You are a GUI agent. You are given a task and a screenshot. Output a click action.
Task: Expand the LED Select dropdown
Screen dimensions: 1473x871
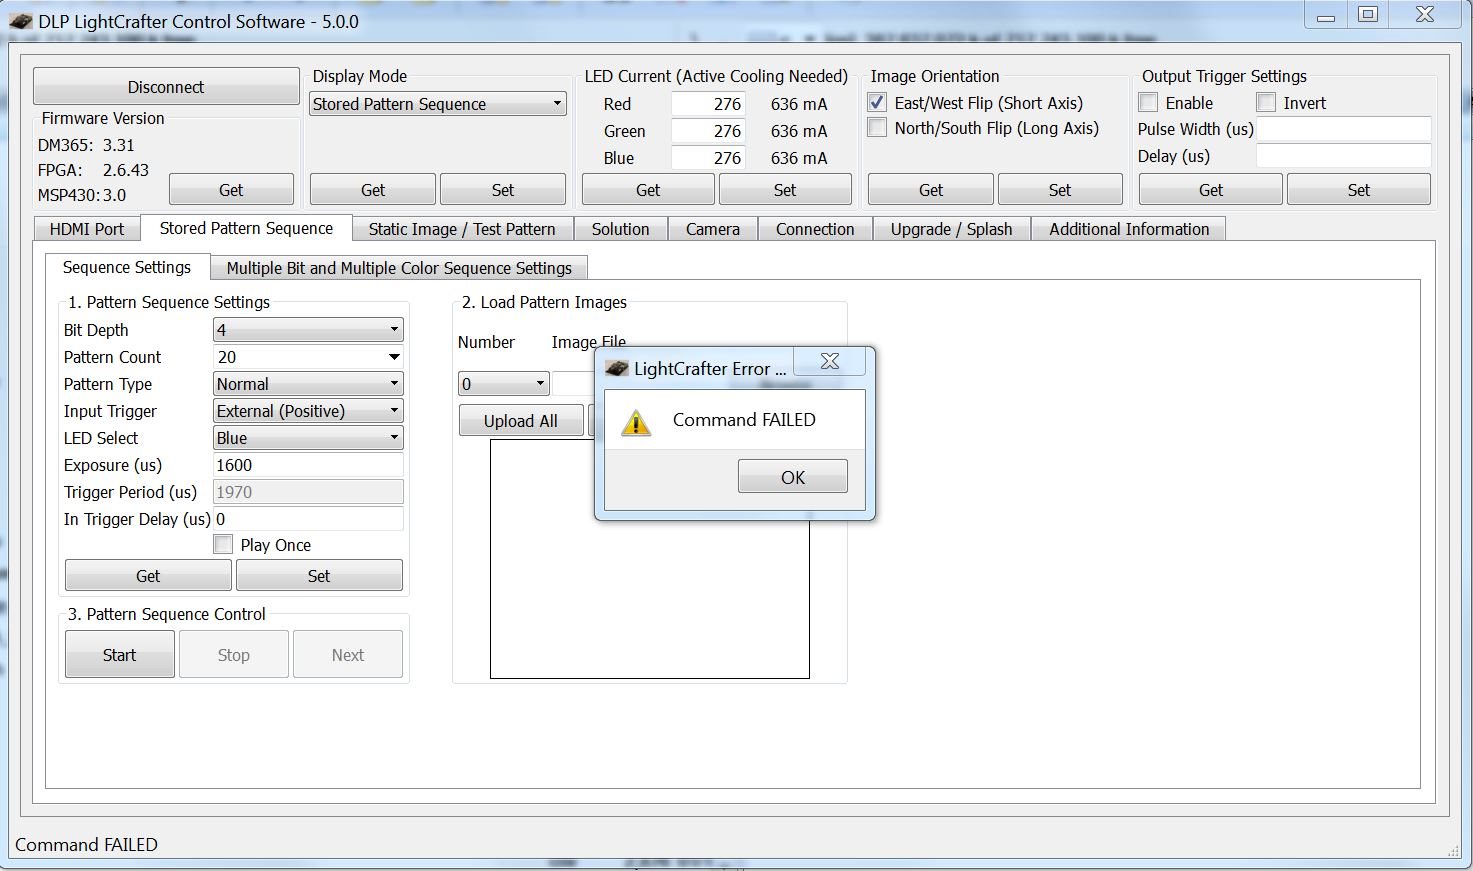click(308, 438)
